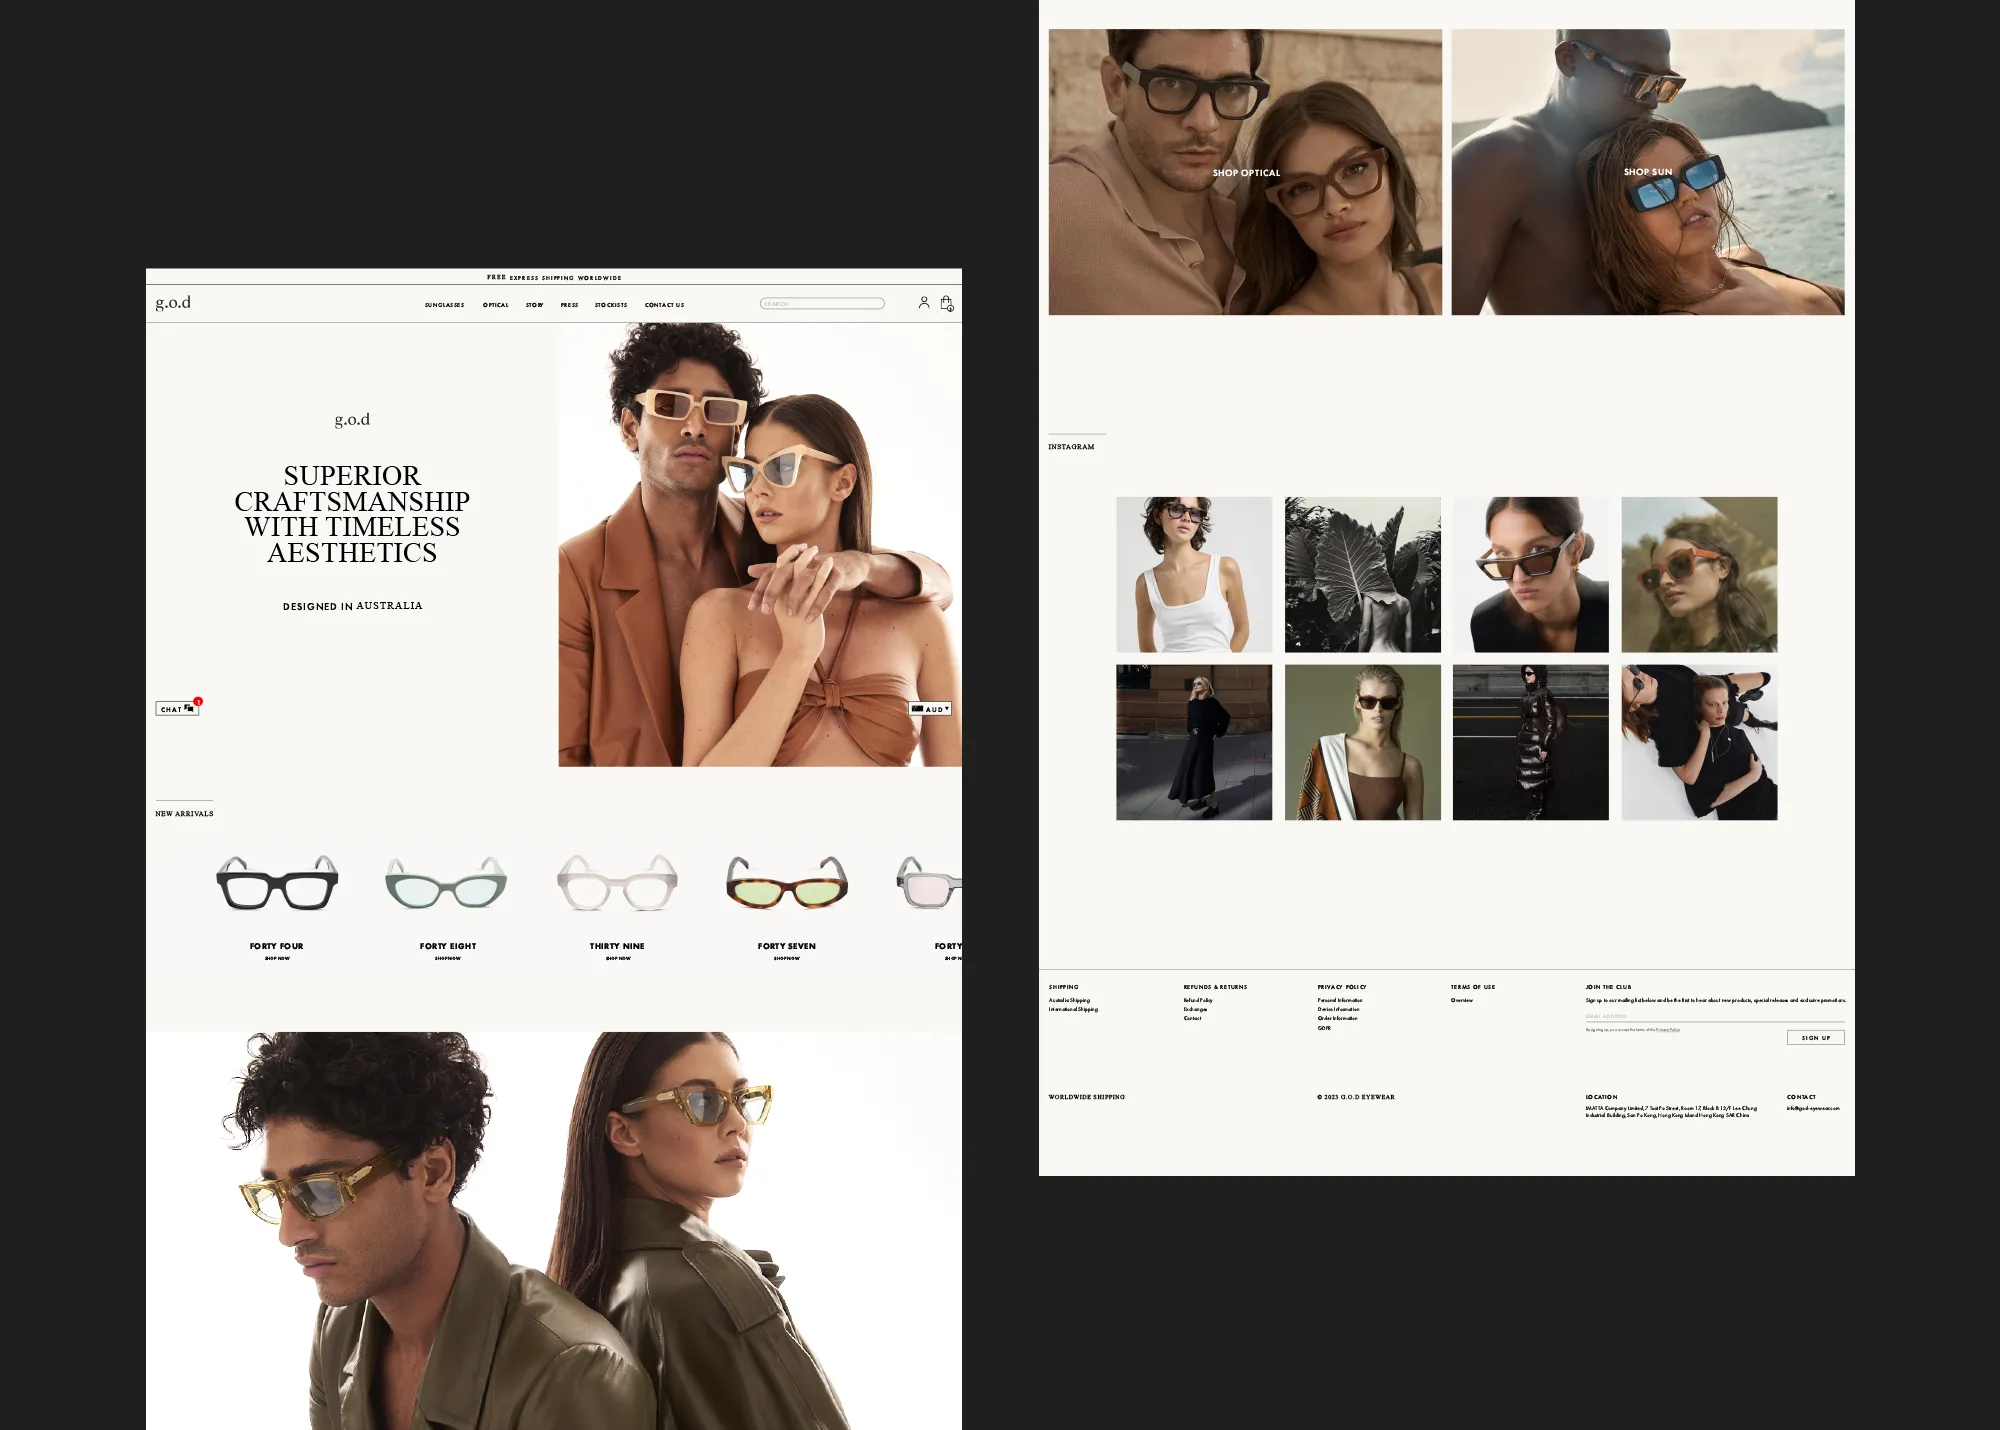2000x1430 pixels.
Task: Open the Contact Us menu item
Action: [665, 305]
